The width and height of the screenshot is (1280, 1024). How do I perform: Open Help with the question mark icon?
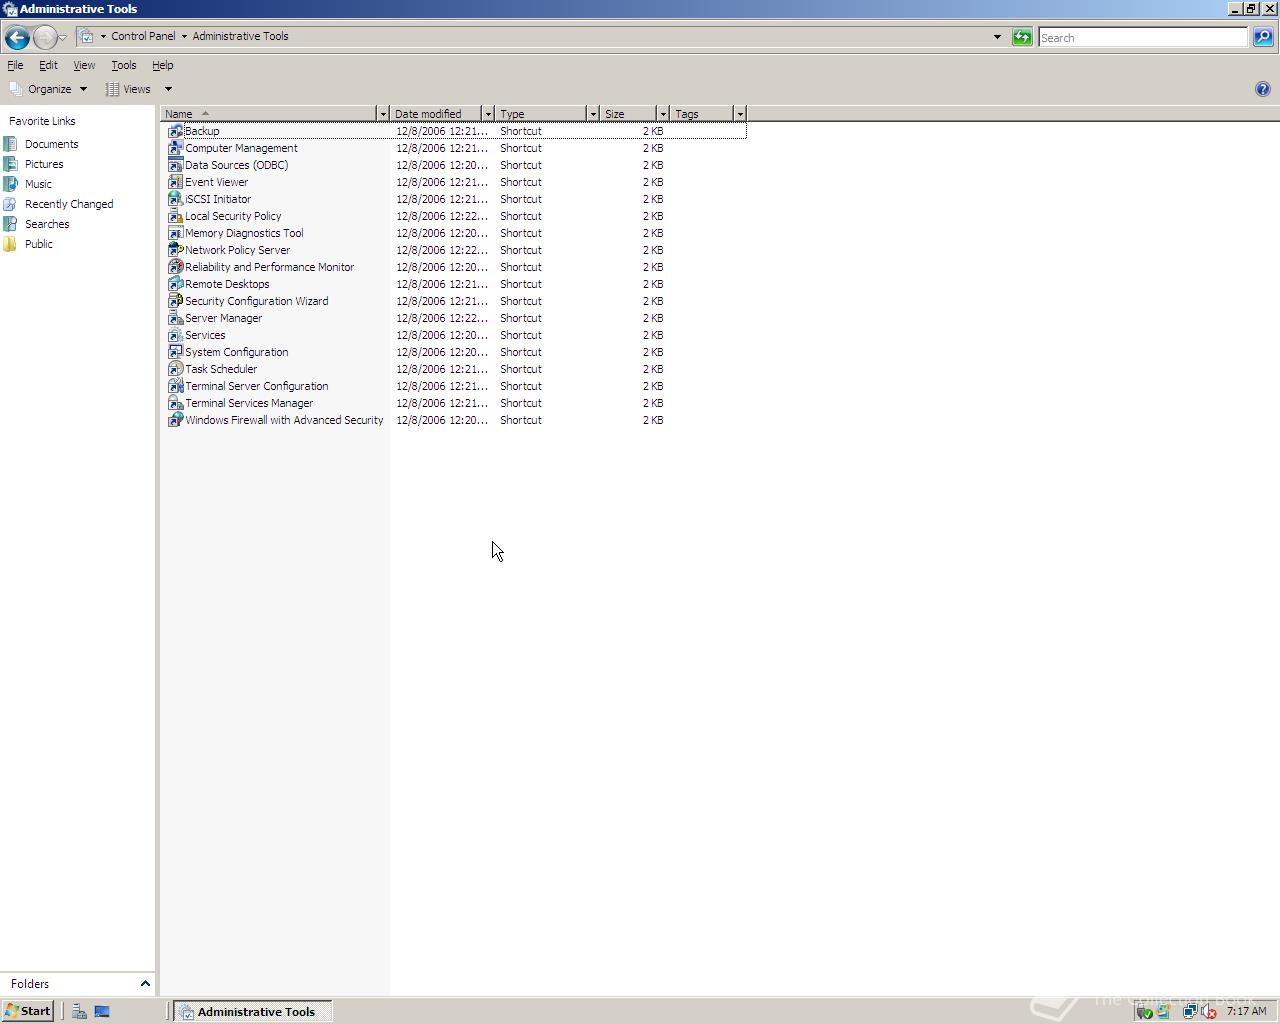click(x=1262, y=89)
